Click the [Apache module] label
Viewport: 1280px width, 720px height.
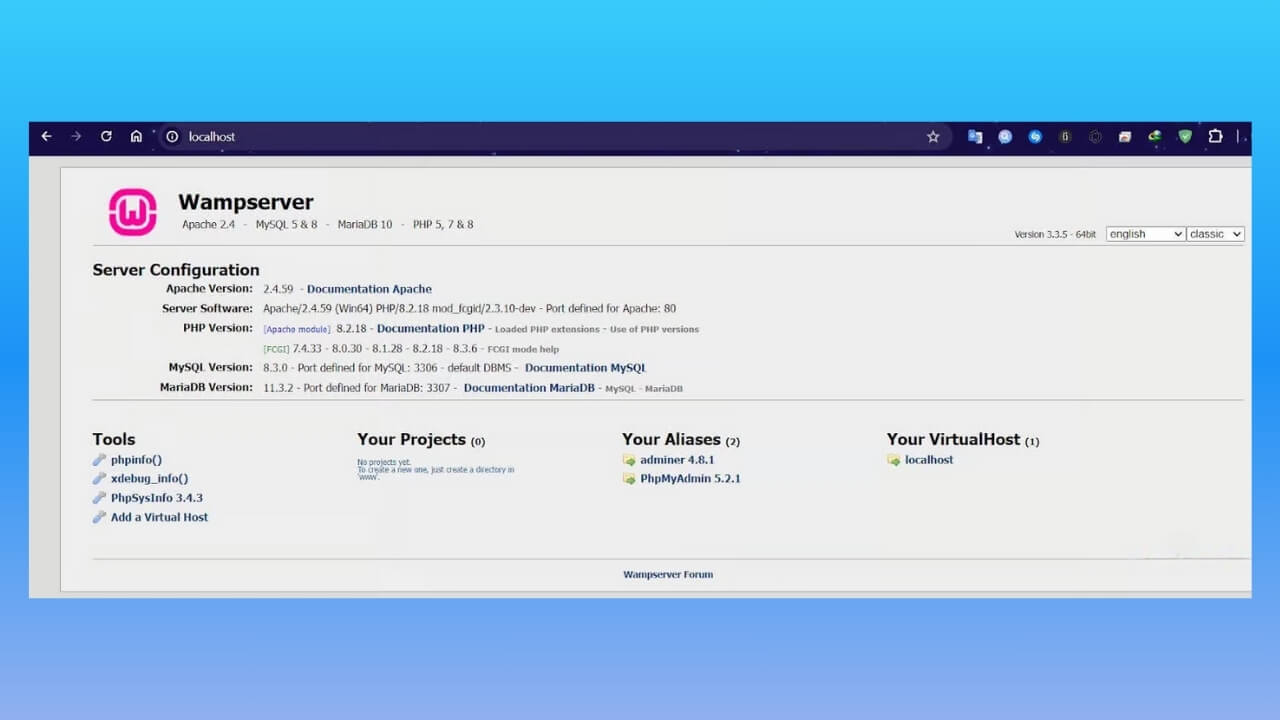coord(297,329)
